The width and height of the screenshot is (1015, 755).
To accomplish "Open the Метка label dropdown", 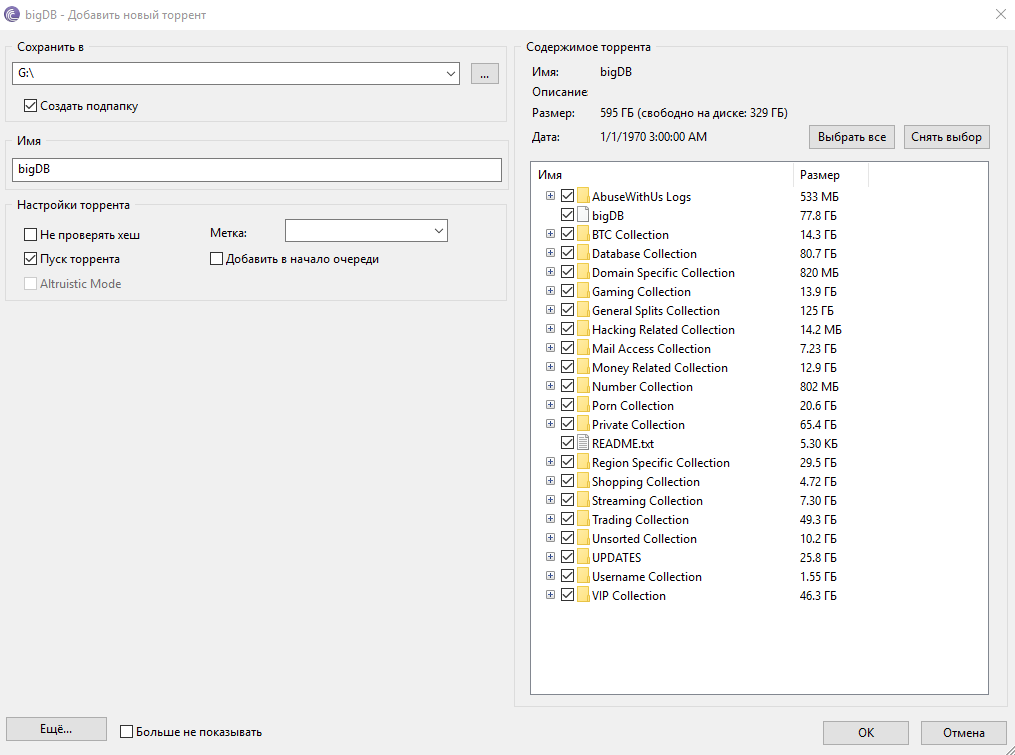I will [439, 231].
